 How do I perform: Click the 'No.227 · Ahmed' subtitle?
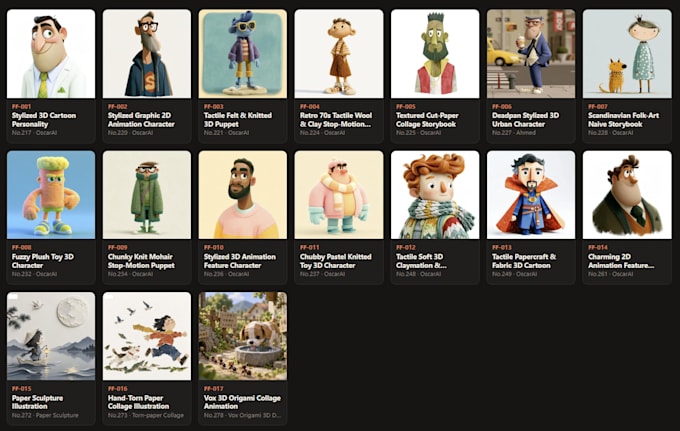(x=514, y=133)
